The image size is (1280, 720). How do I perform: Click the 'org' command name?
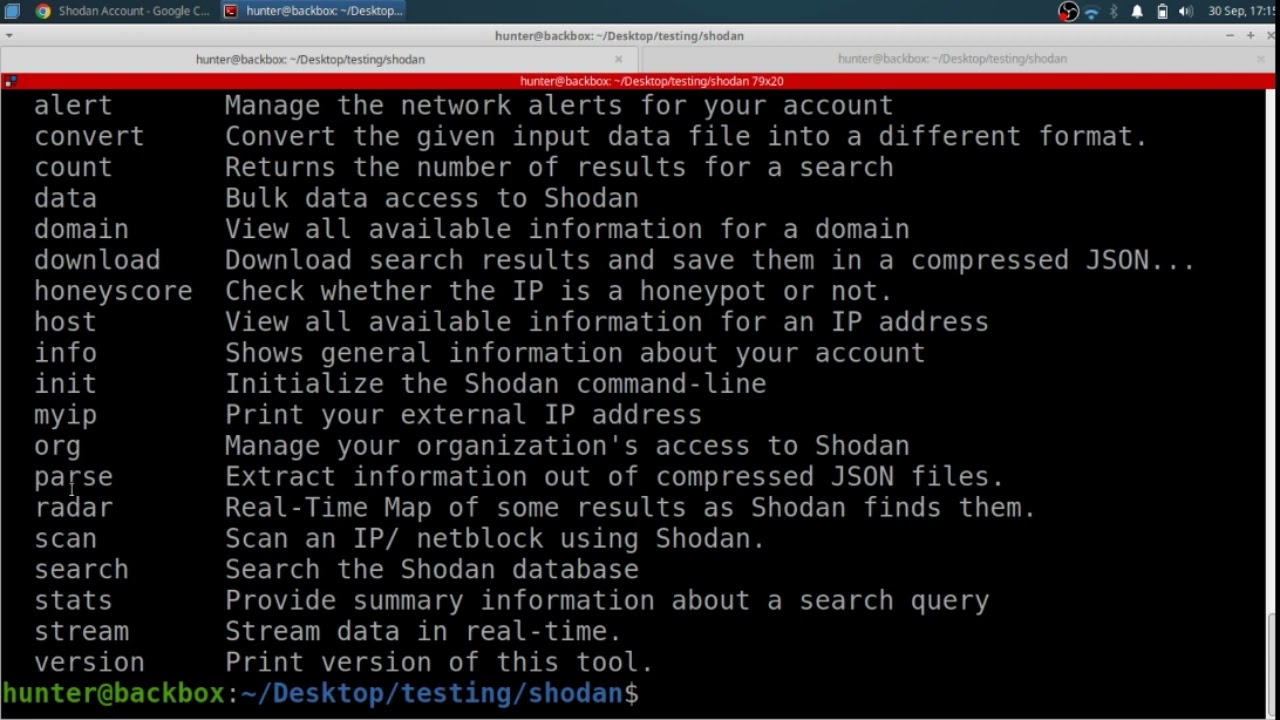(x=57, y=446)
